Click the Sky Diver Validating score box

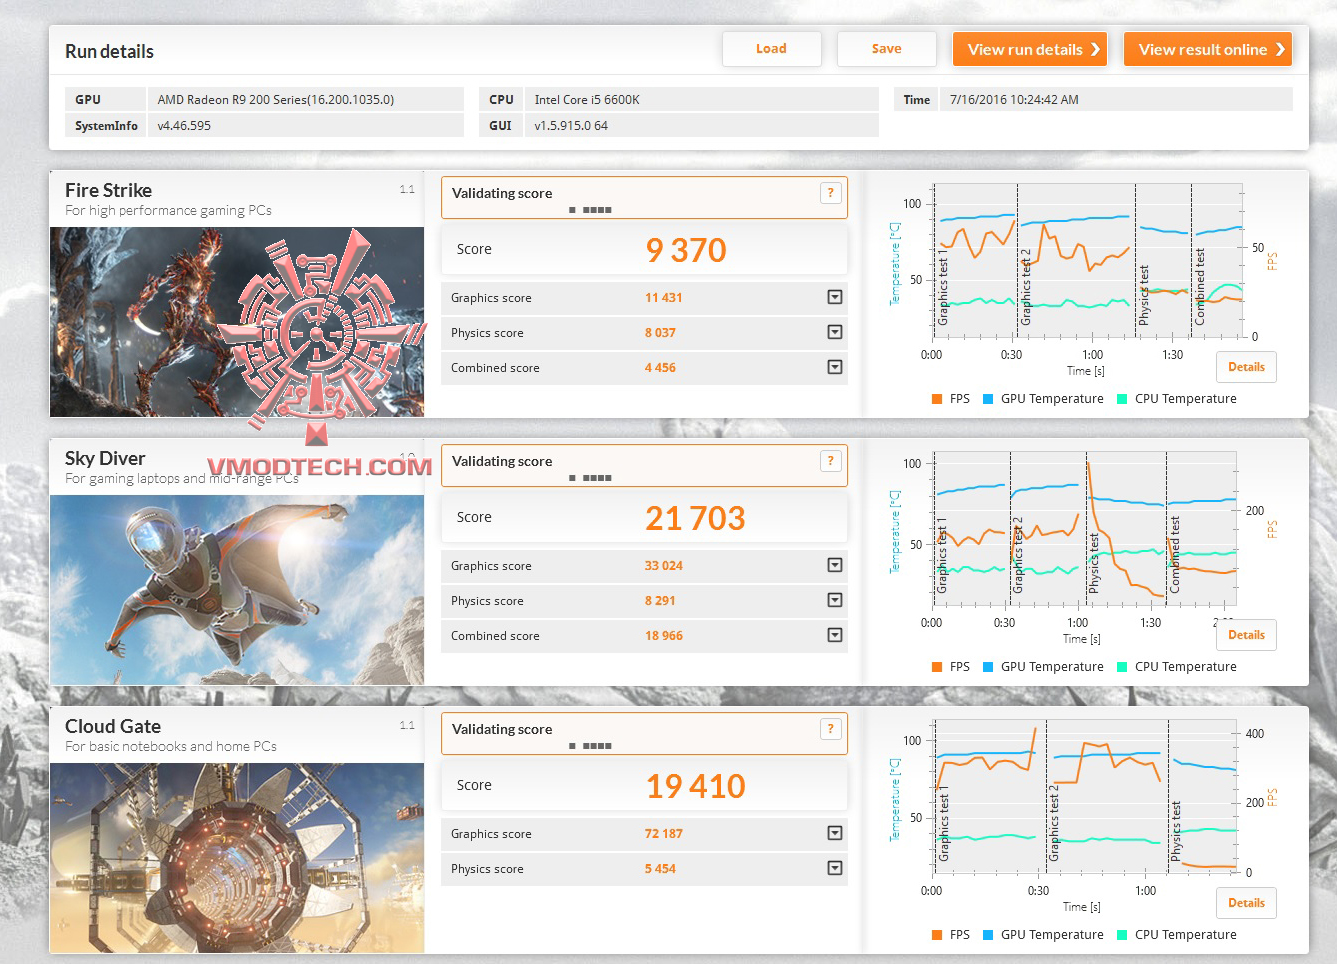644,465
